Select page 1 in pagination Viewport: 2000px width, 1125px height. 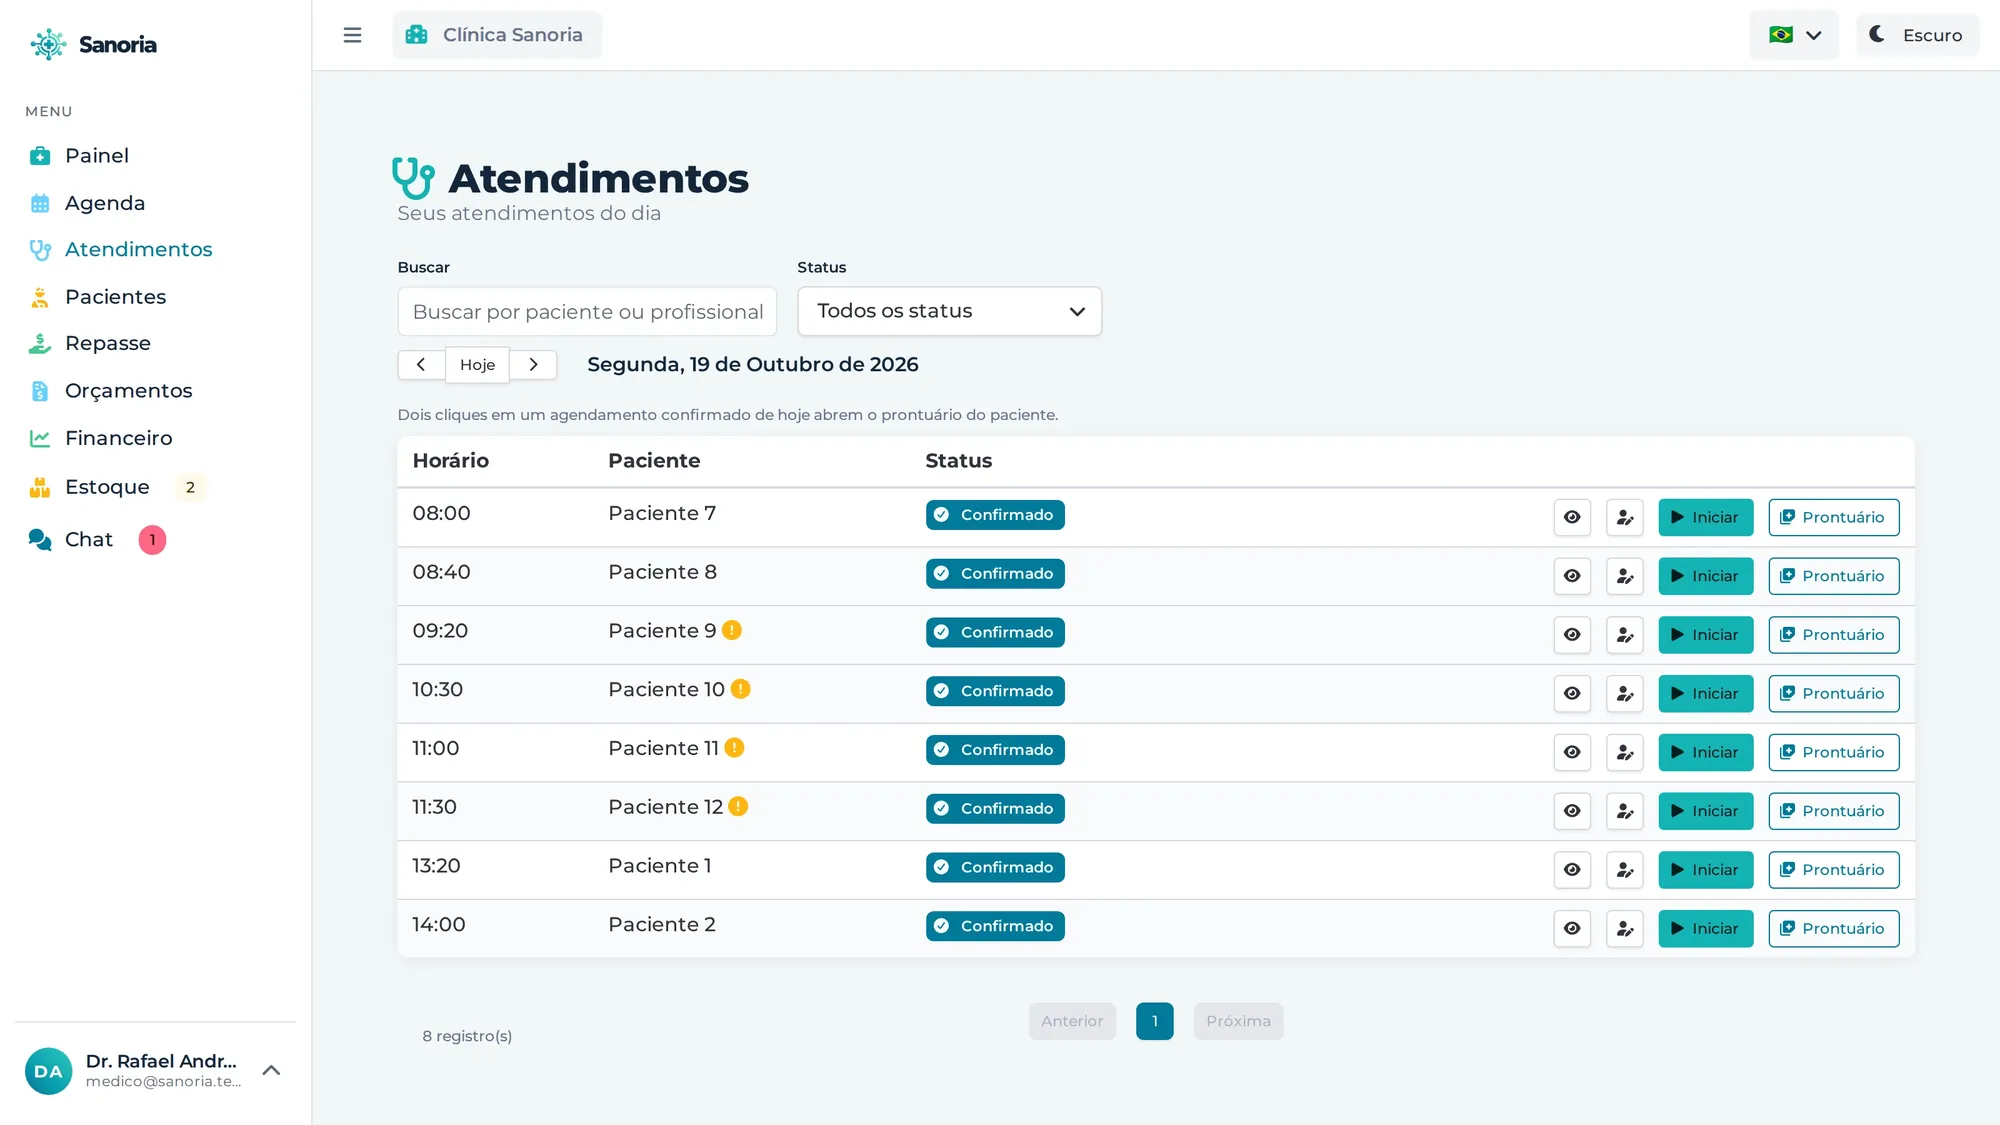(x=1155, y=1021)
